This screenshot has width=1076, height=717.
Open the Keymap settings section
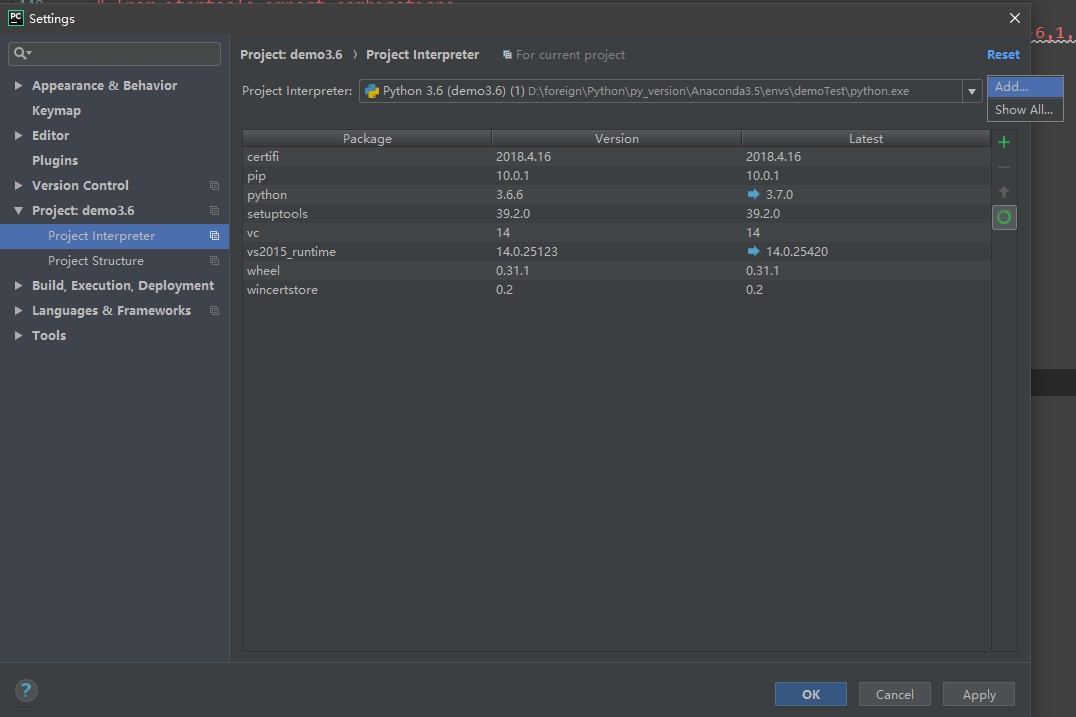(x=56, y=110)
